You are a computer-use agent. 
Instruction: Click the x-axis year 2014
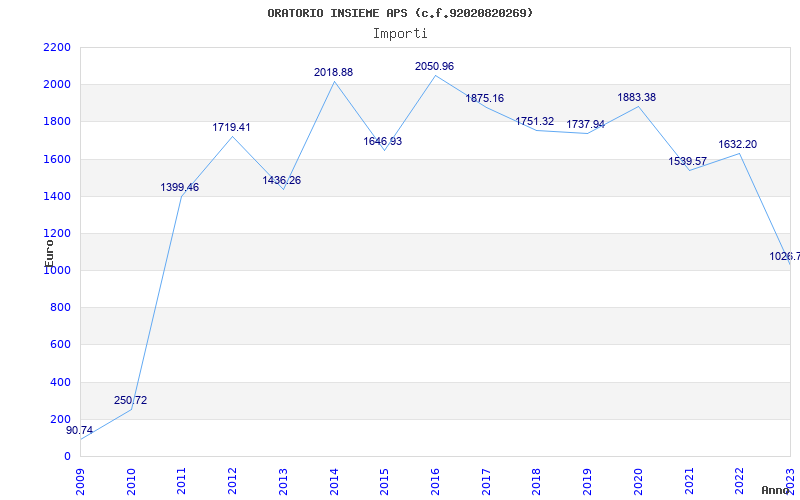(x=334, y=482)
